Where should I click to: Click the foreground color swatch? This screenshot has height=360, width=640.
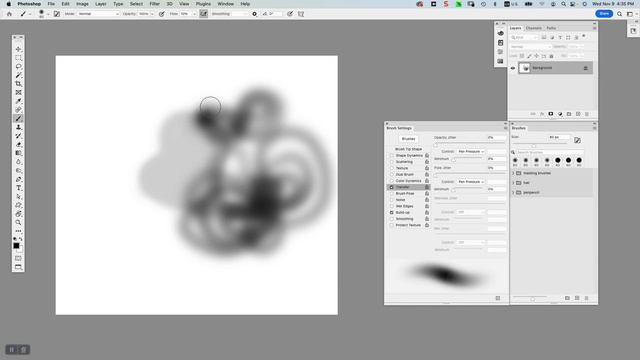[16, 246]
